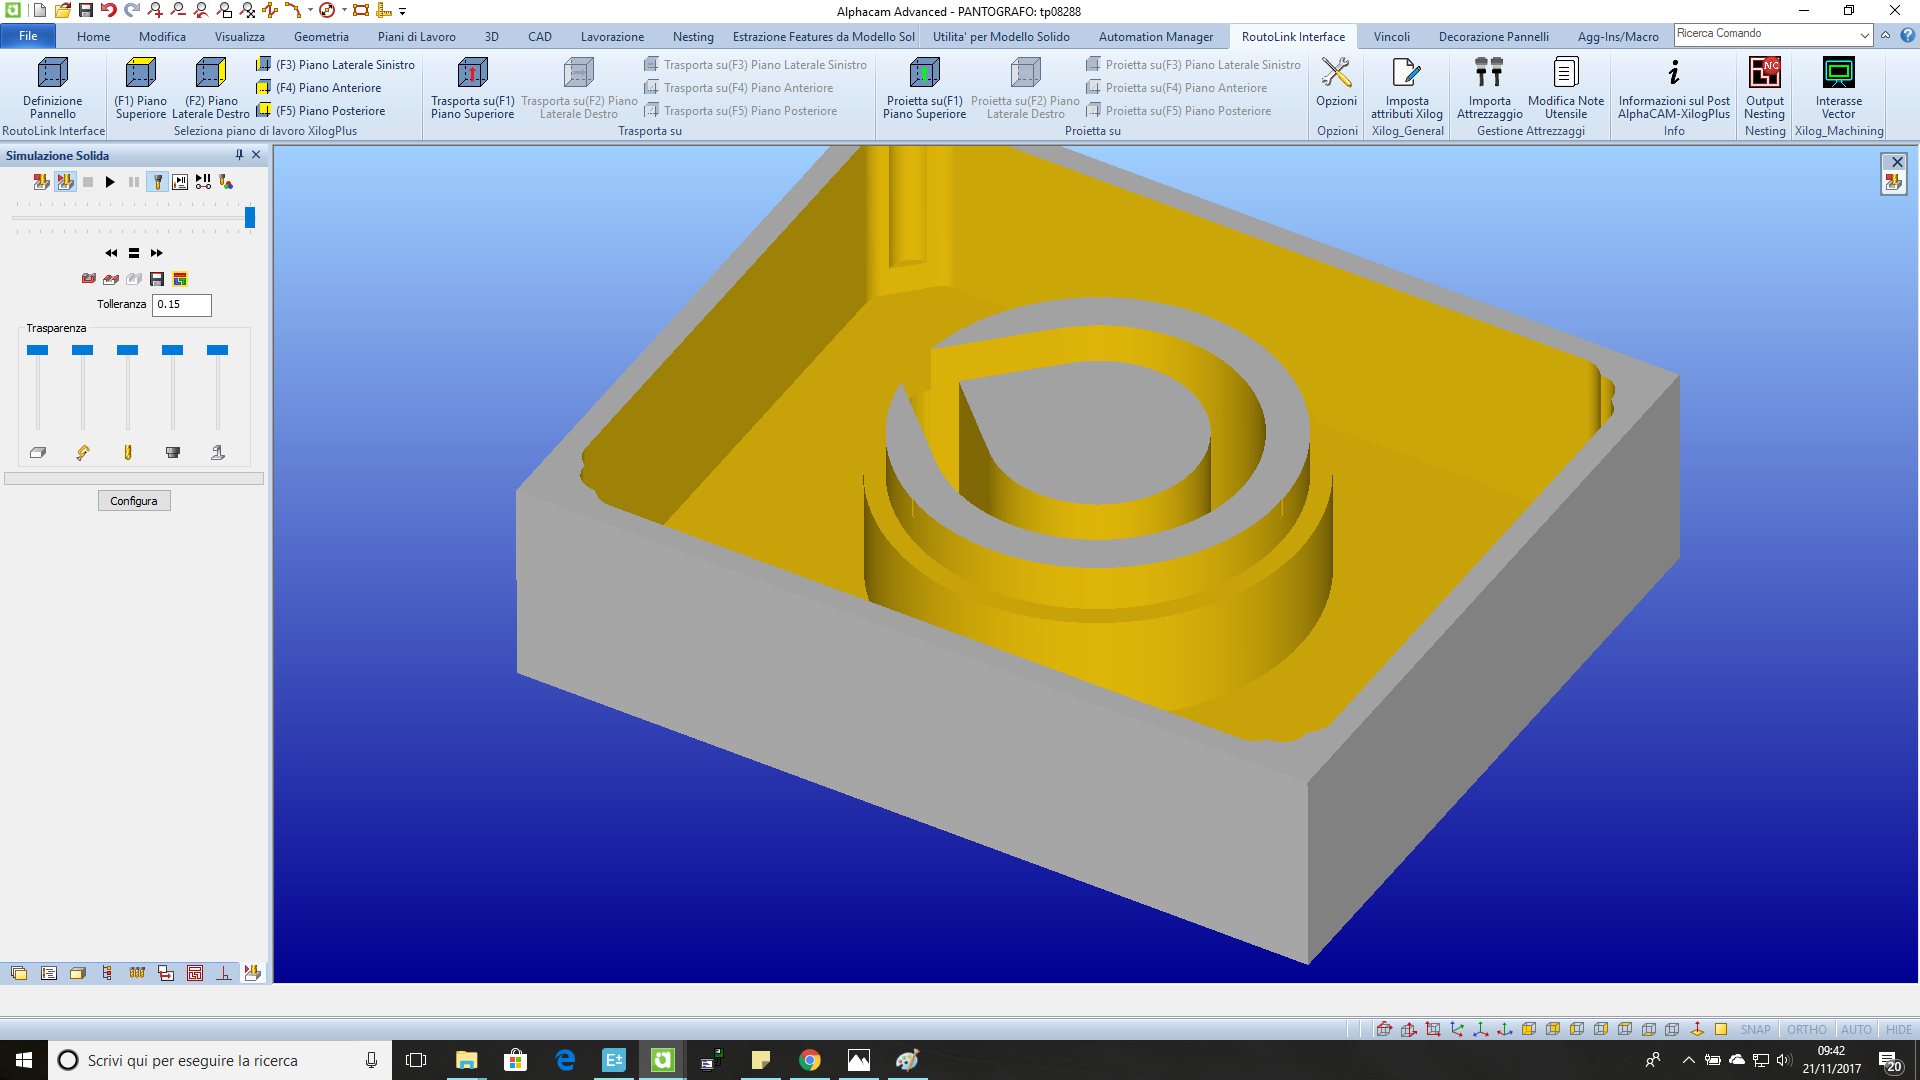The width and height of the screenshot is (1920, 1080).
Task: Select Proietta su(F1) Piano Superiore
Action: tap(924, 90)
